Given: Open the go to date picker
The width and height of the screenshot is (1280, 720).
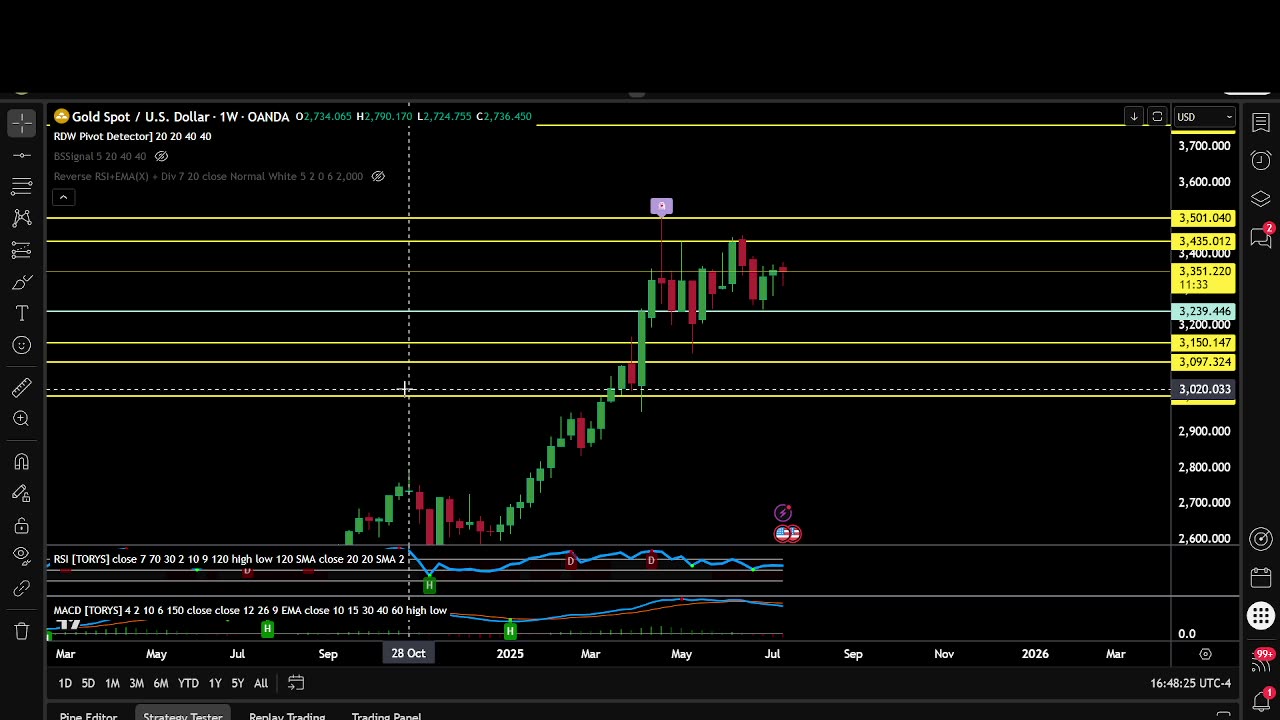Looking at the screenshot, I should point(296,683).
